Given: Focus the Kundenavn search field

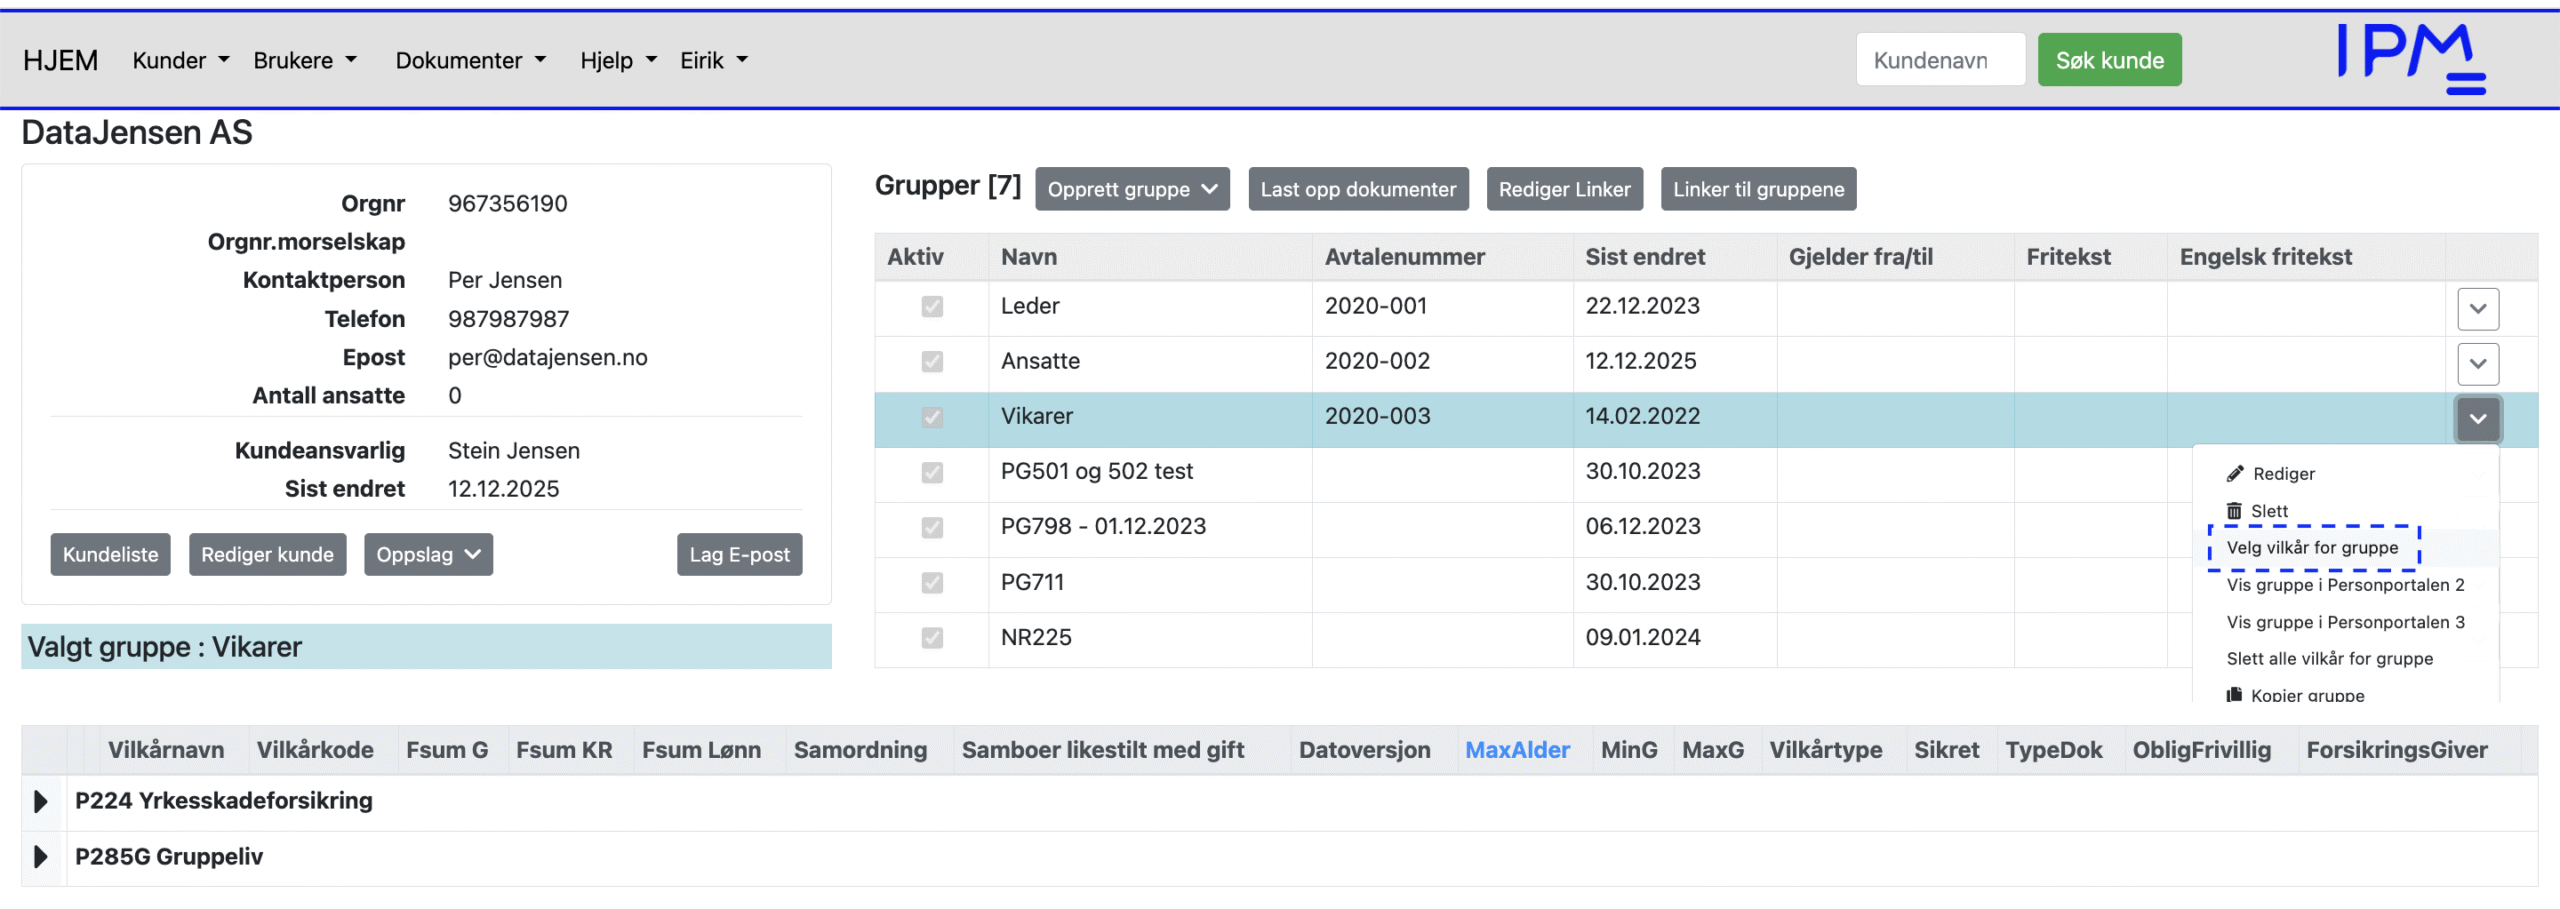Looking at the screenshot, I should point(1940,61).
